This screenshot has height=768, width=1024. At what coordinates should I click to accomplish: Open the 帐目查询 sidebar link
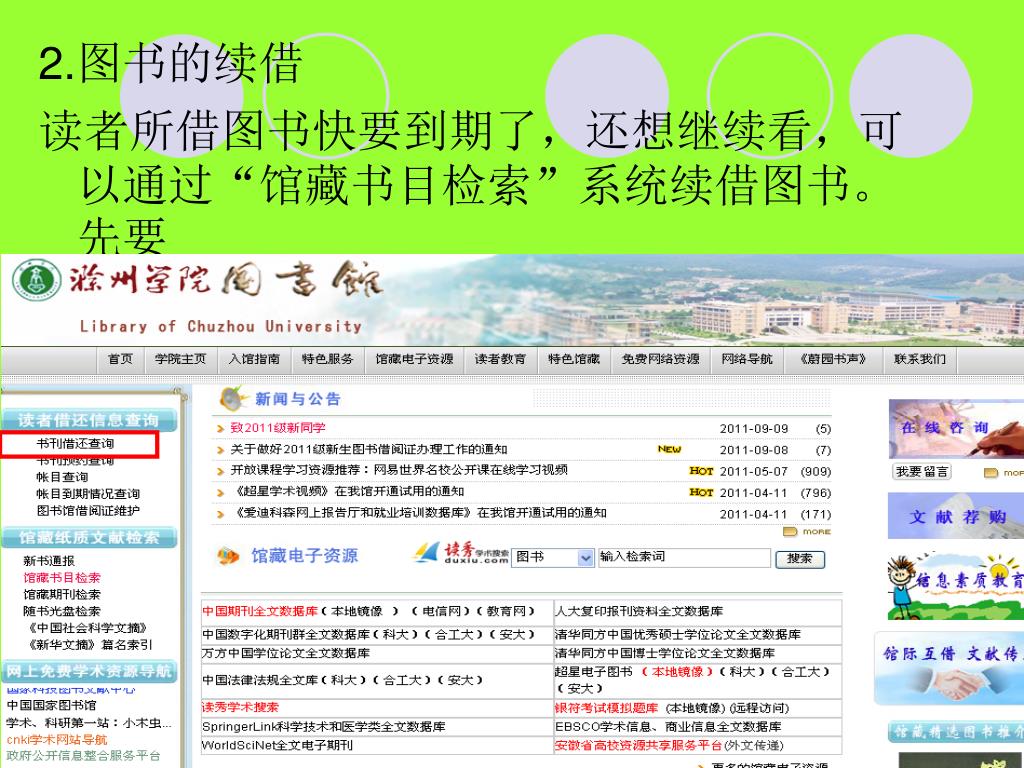[62, 477]
